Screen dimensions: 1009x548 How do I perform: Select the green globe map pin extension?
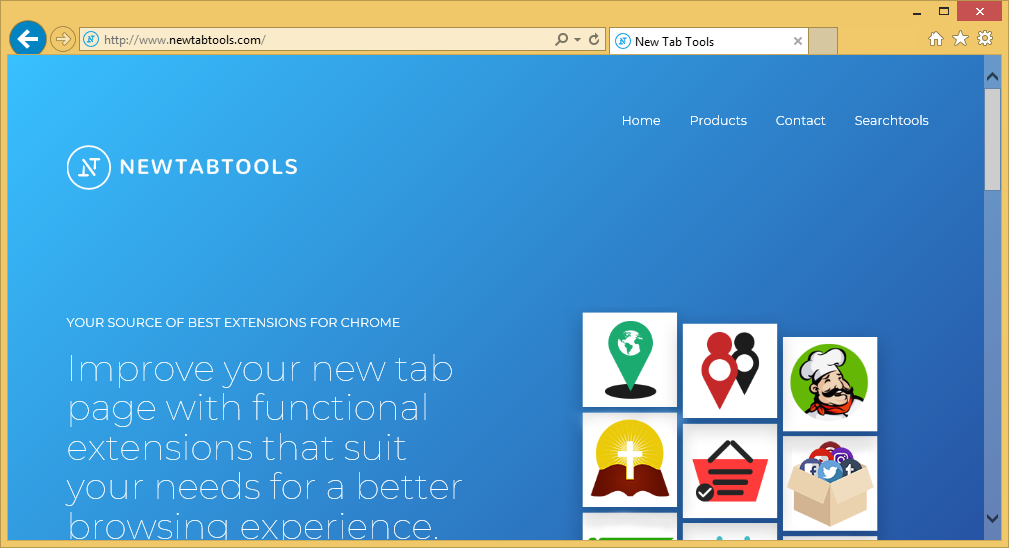coord(630,360)
